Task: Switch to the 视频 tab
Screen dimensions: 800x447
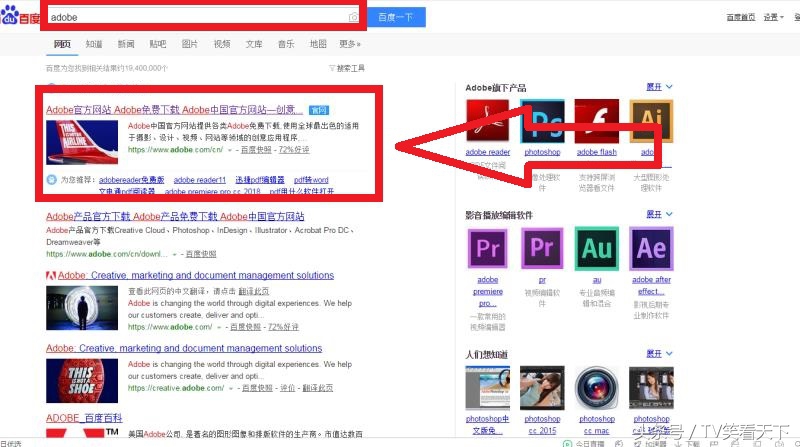Action: click(x=222, y=44)
